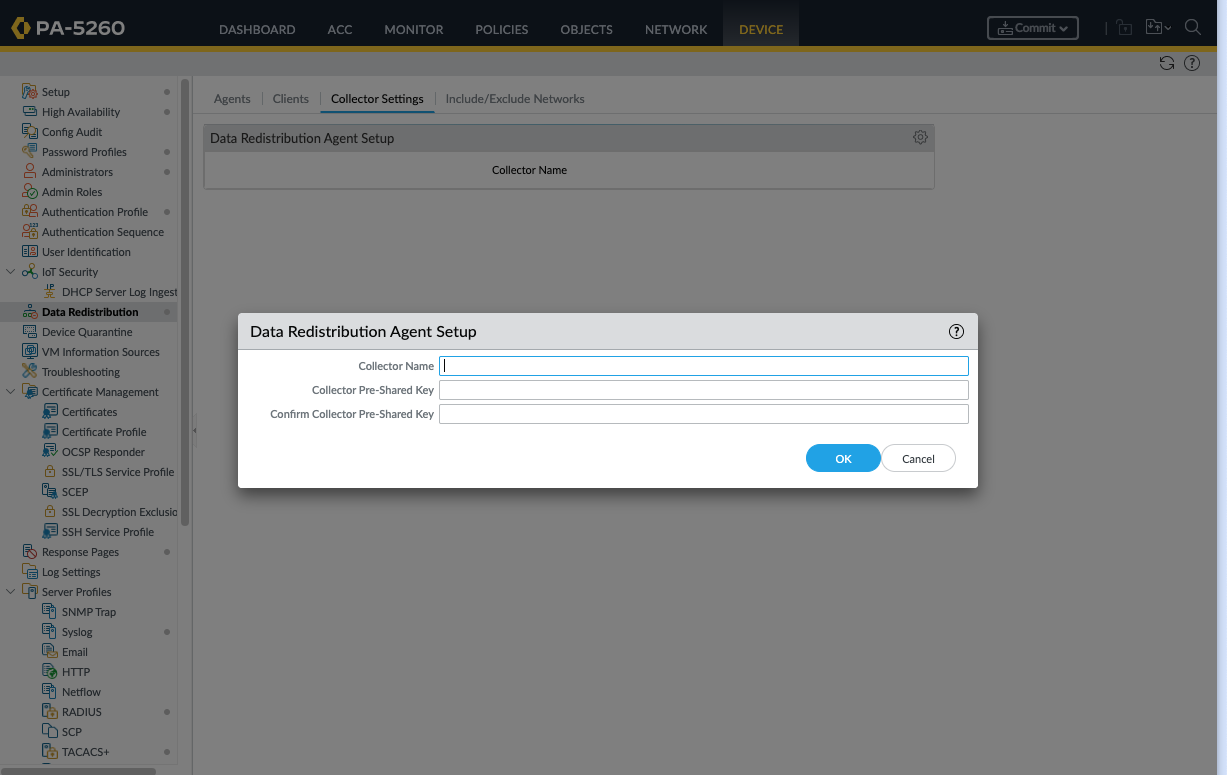Screen dimensions: 1227x775
Task: Open Log Settings item
Action: (71, 572)
